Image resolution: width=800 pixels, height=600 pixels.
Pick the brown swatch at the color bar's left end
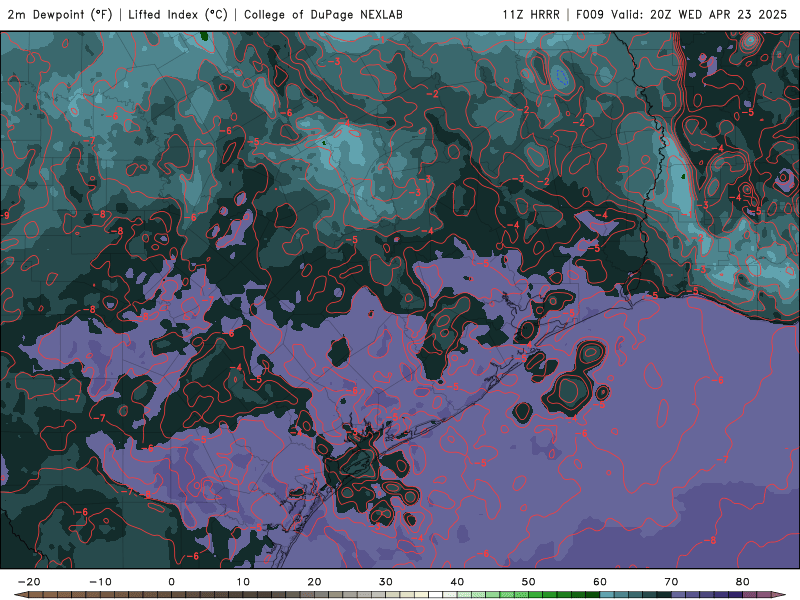36,595
